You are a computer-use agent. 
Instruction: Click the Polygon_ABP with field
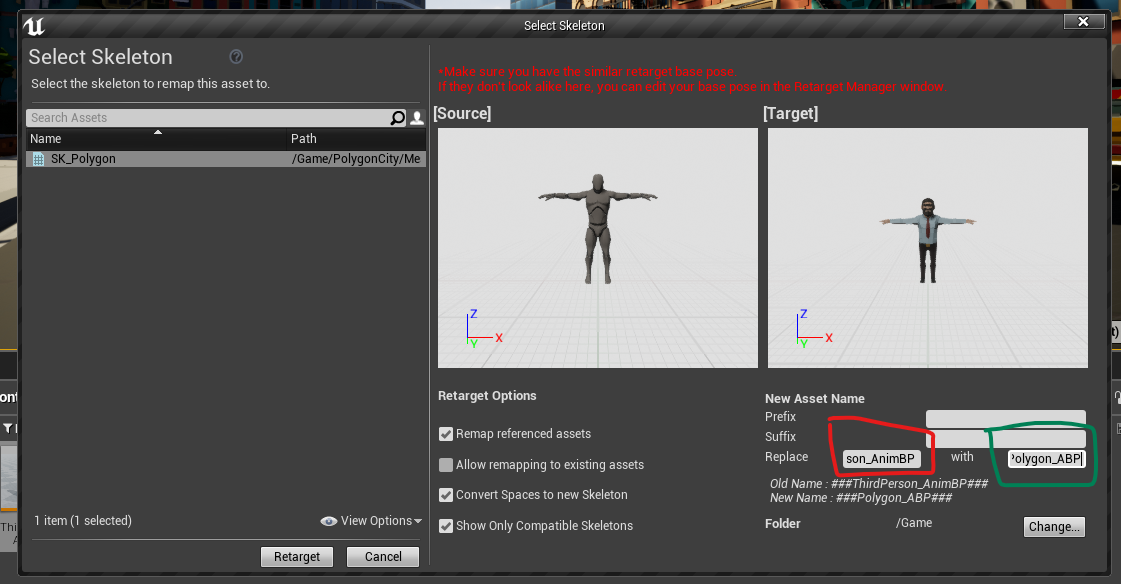(1044, 458)
